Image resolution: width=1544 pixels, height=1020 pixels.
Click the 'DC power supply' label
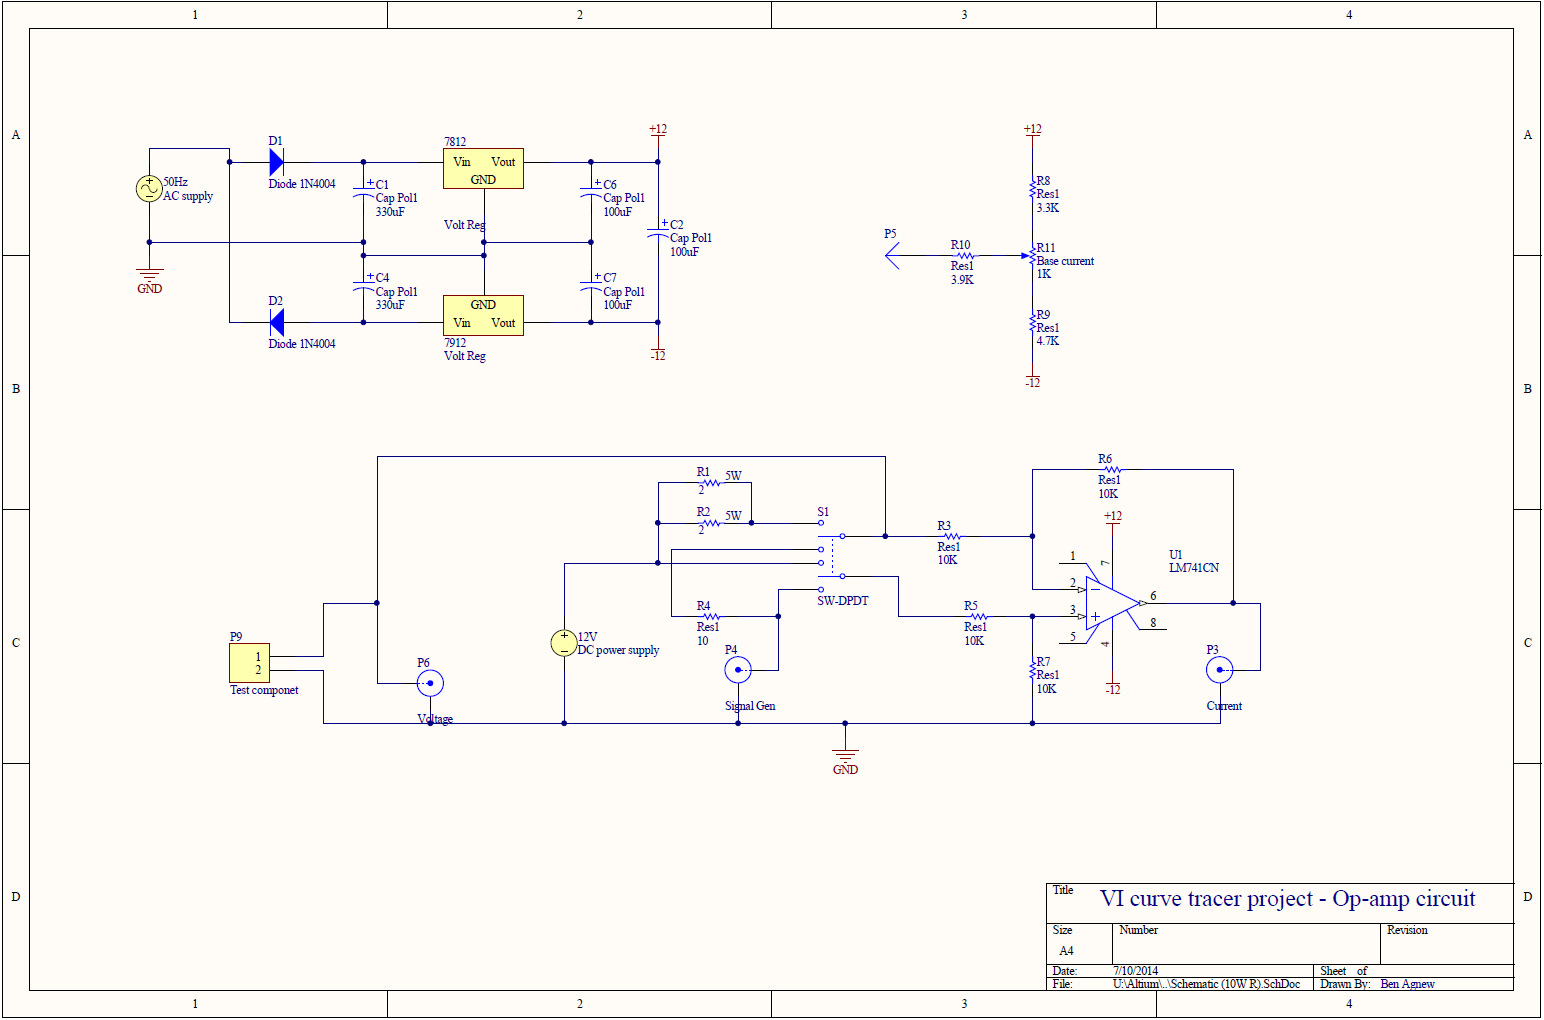click(618, 650)
